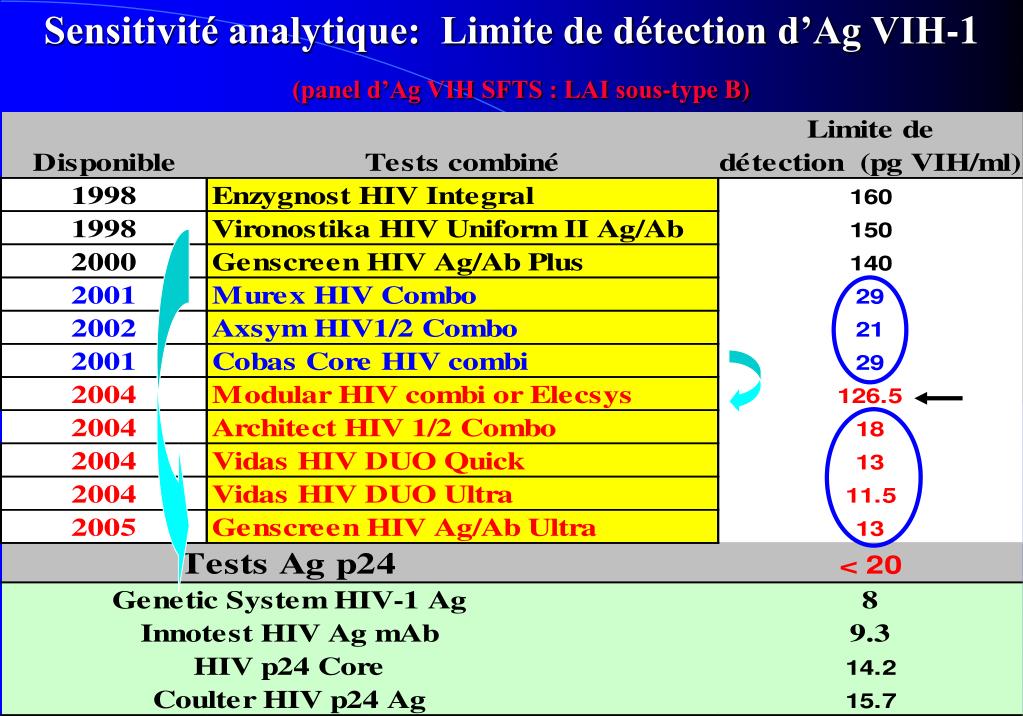Click the 'Disponible' column header
This screenshot has width=1023, height=716.
pyautogui.click(x=104, y=163)
